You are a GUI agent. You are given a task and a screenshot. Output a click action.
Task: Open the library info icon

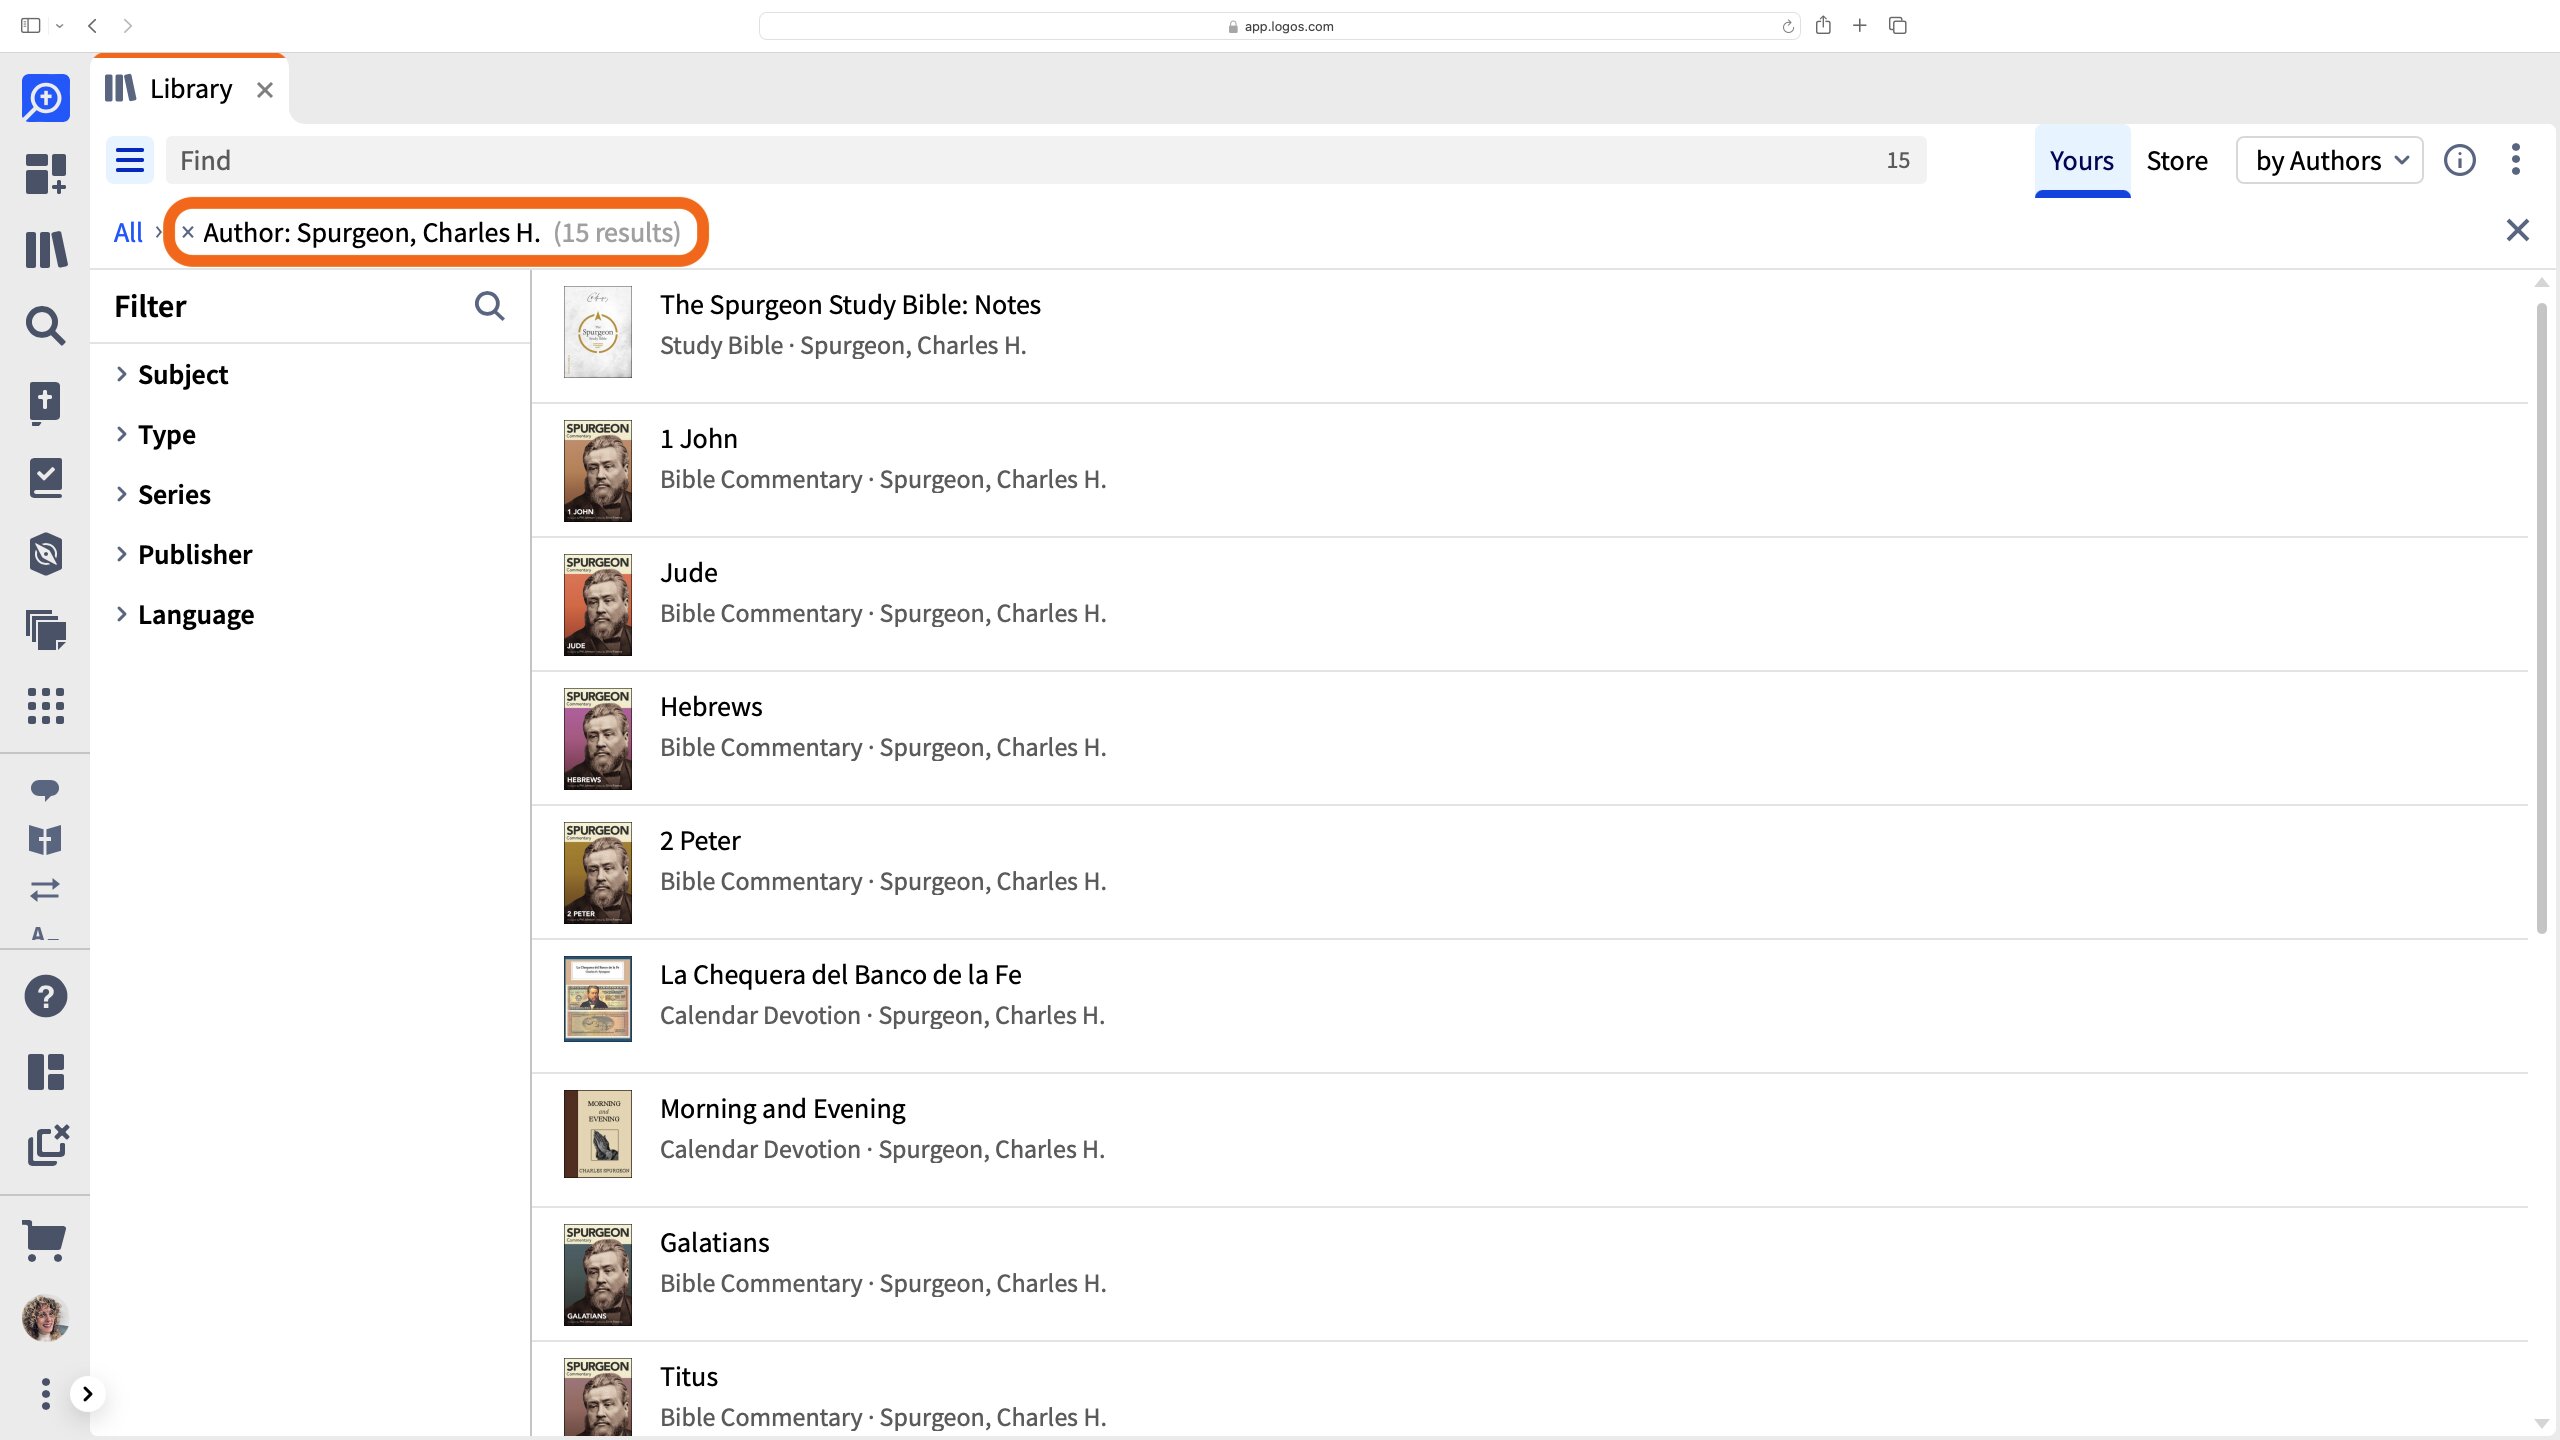click(x=2460, y=160)
